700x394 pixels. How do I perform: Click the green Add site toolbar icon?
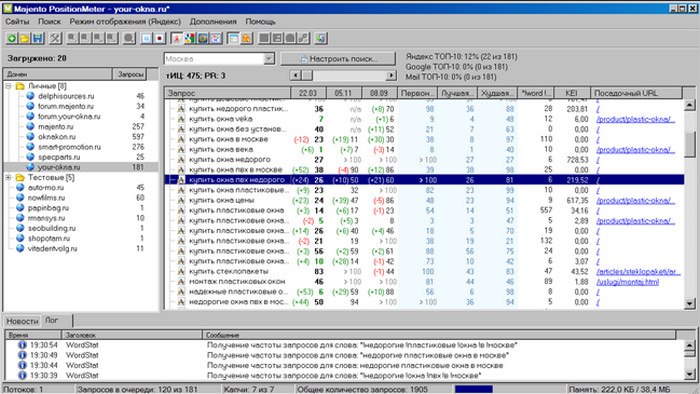[12, 38]
